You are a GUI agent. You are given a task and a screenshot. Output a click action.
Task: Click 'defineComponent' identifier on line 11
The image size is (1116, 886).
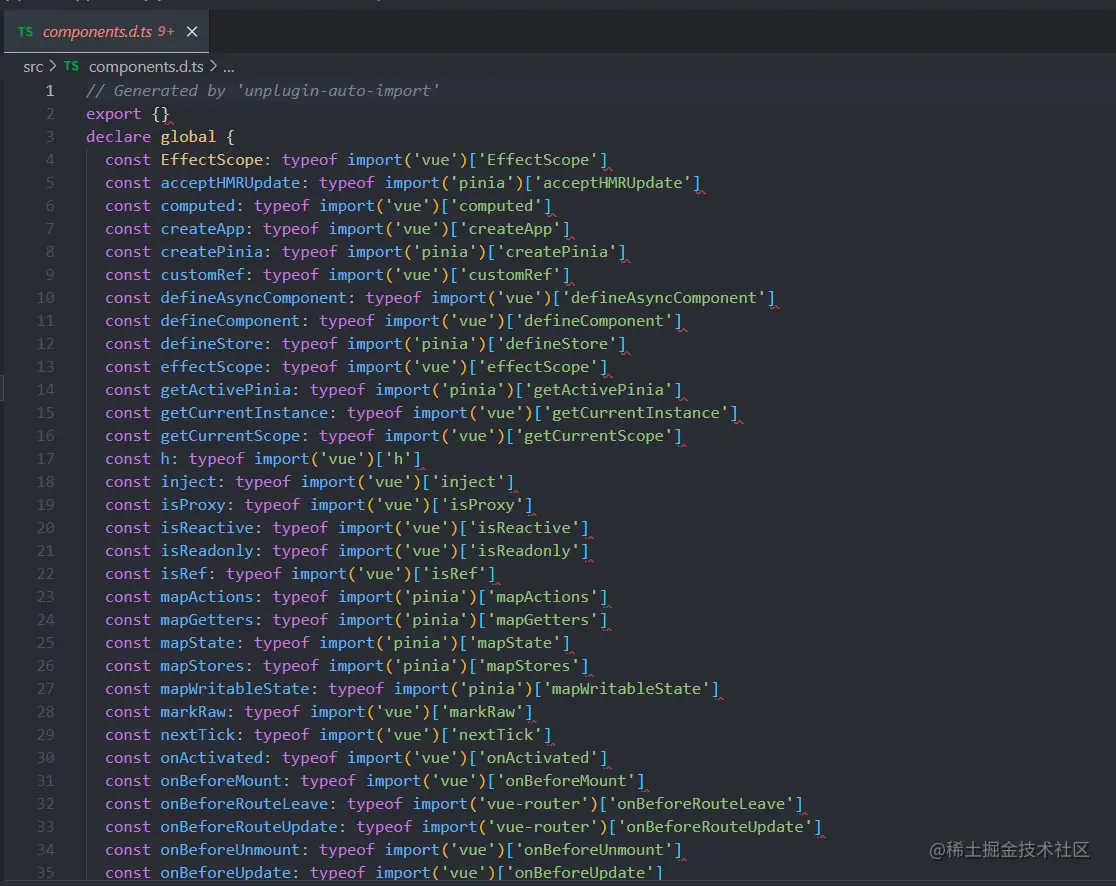[230, 321]
